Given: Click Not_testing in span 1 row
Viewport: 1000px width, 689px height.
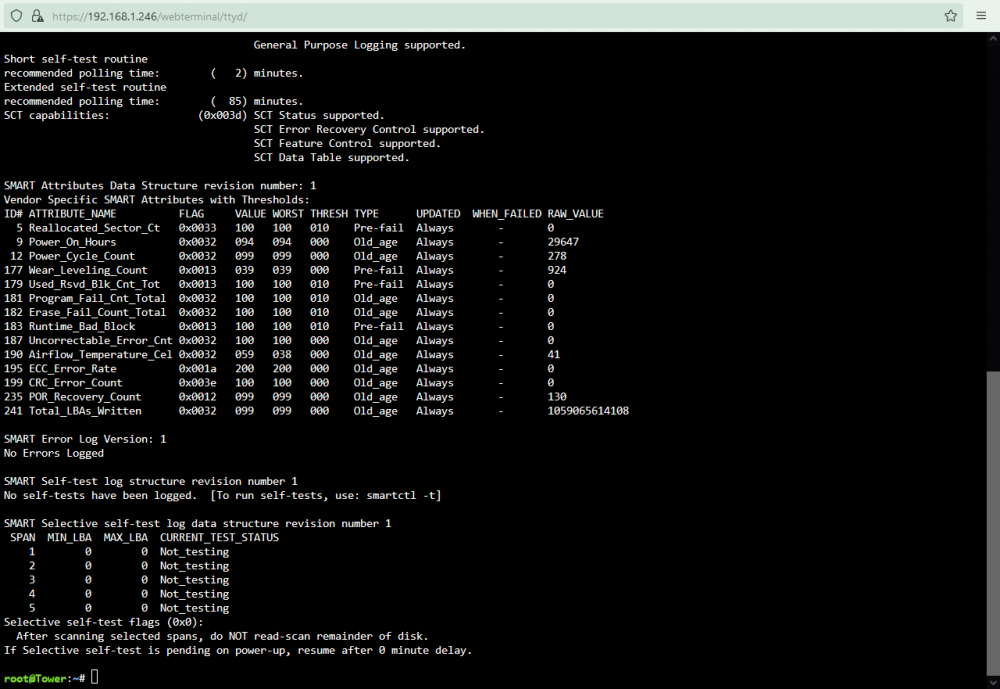Looking at the screenshot, I should click(195, 552).
